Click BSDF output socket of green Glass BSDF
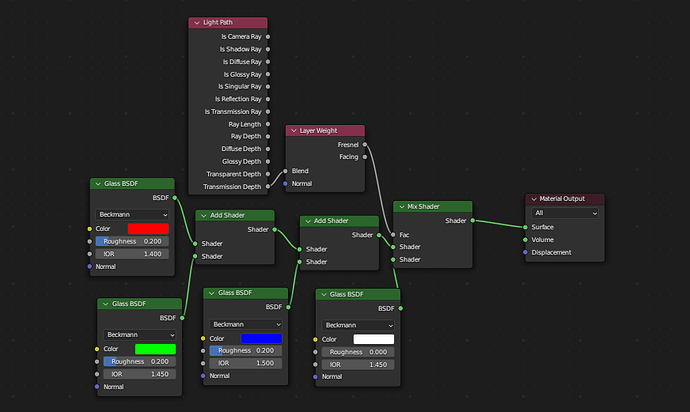690x412 pixels. coord(182,318)
